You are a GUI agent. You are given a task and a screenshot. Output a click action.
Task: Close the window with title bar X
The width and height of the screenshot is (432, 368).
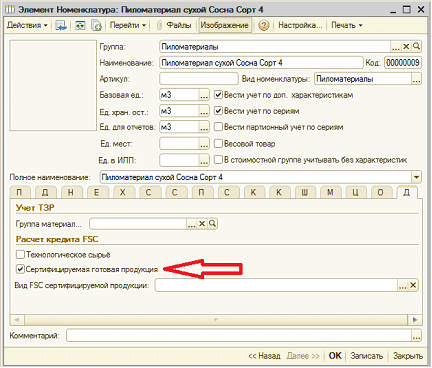pyautogui.click(x=421, y=9)
